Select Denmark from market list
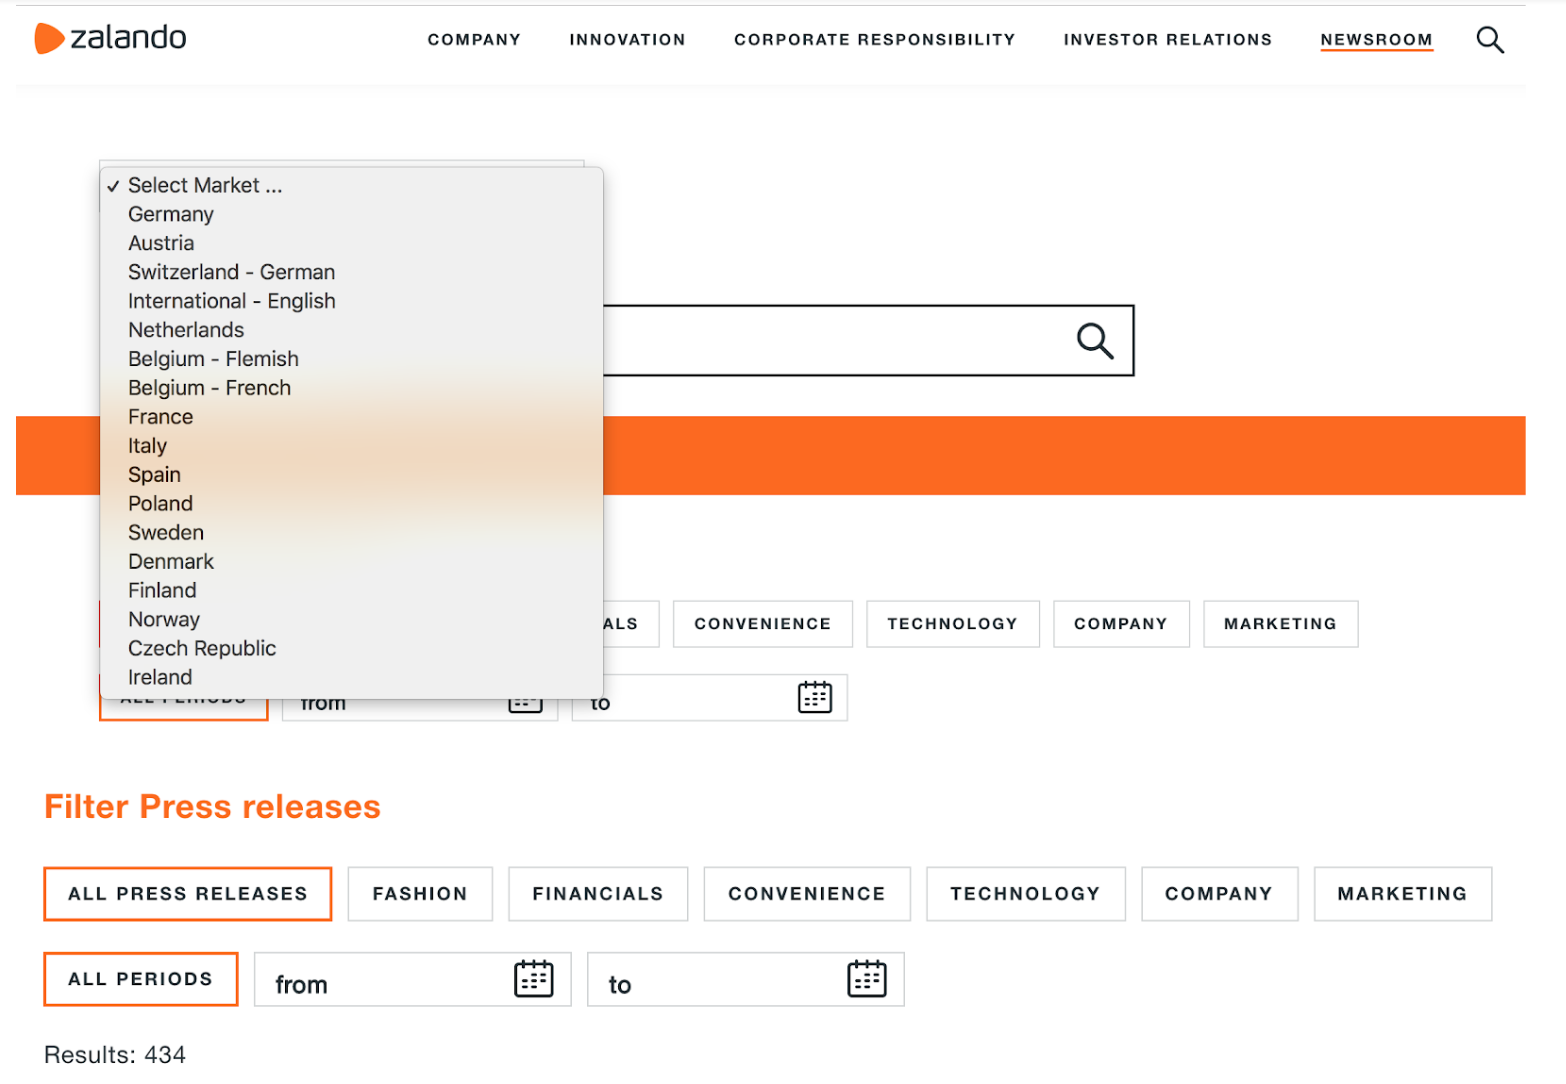 [x=352, y=562]
